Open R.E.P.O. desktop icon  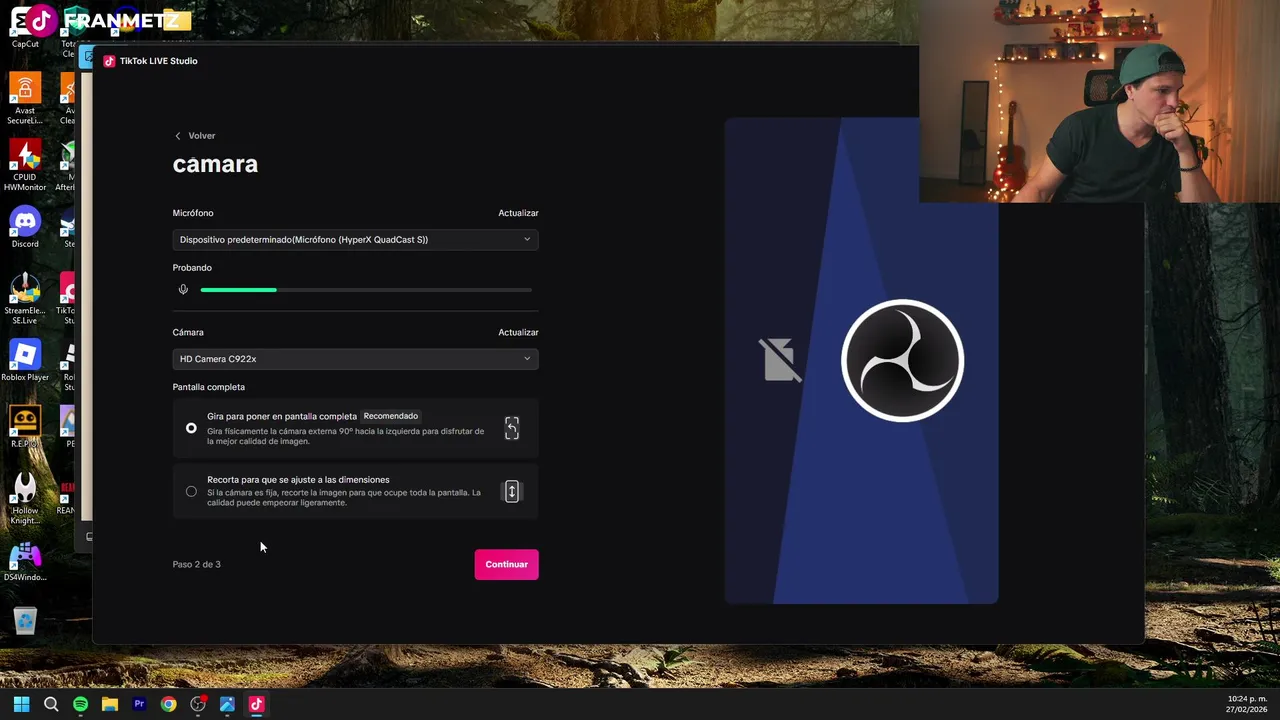25,427
